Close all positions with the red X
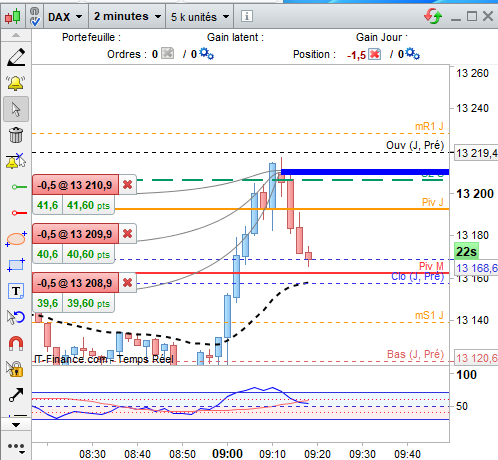The height and width of the screenshot is (460, 498). coord(374,54)
